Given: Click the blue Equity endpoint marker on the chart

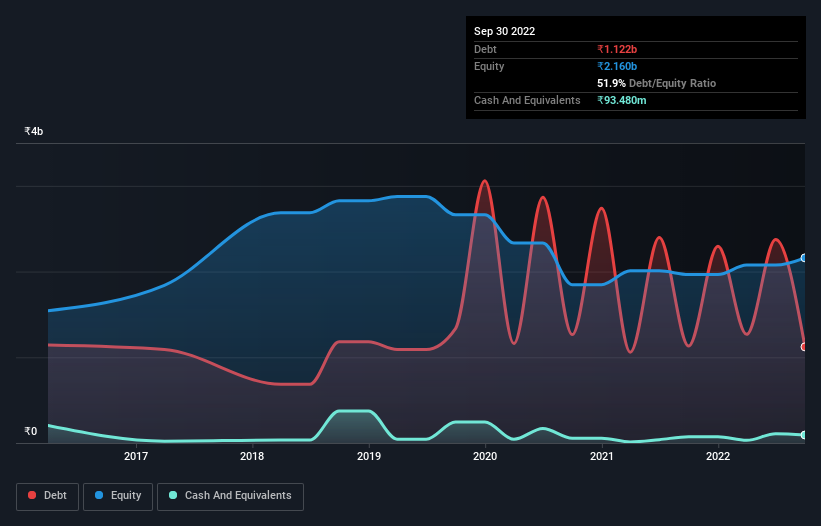Looking at the screenshot, I should pos(804,258).
